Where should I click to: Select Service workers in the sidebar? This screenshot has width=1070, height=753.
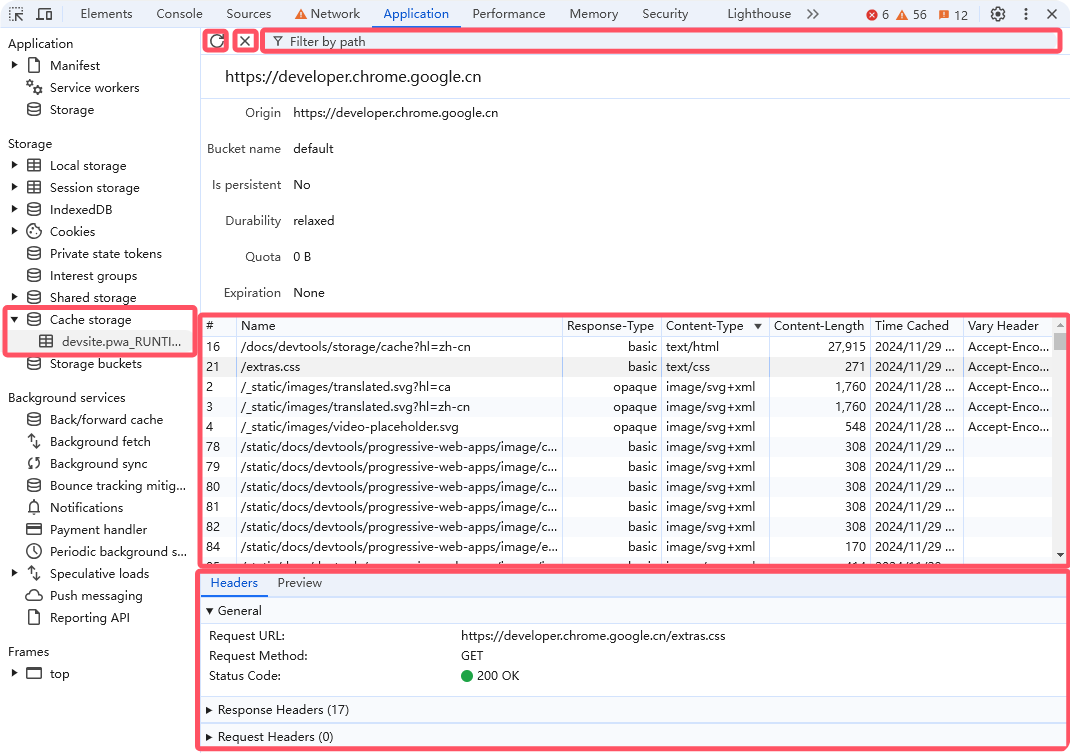94,88
